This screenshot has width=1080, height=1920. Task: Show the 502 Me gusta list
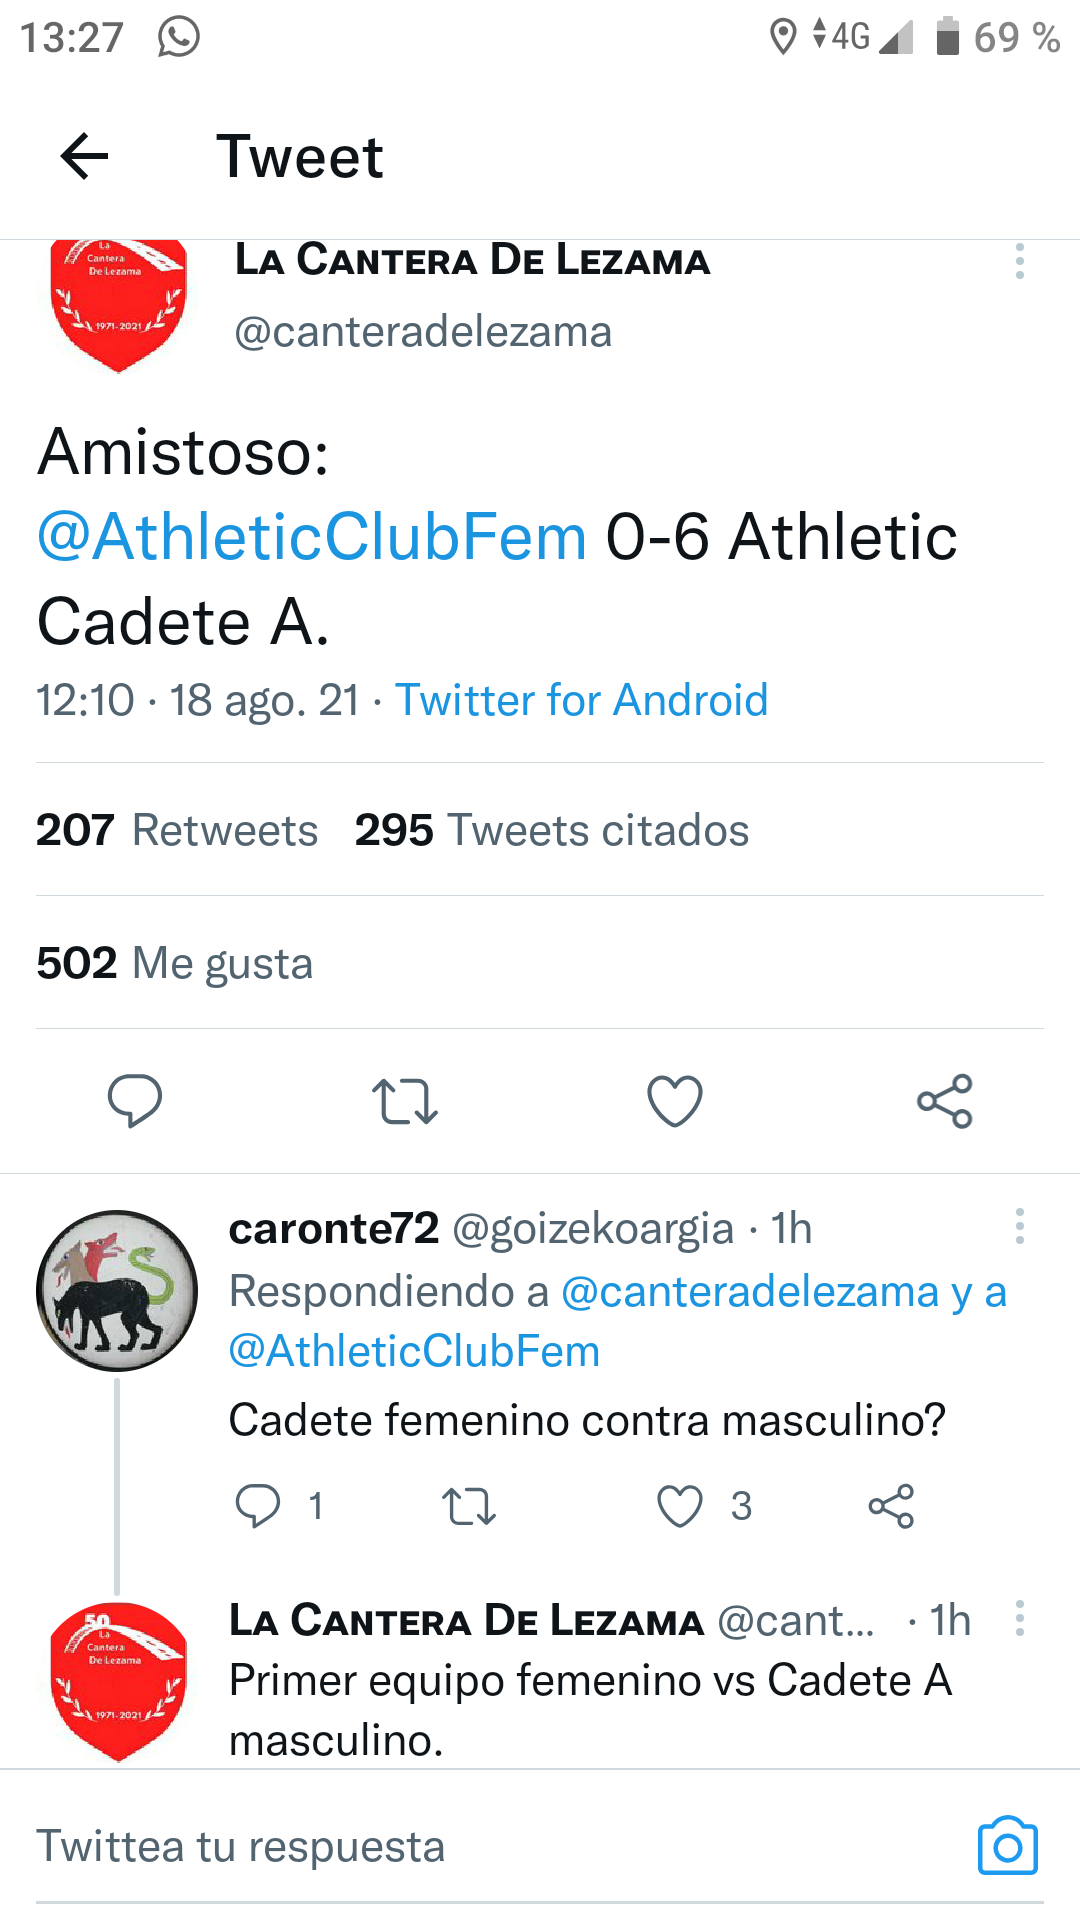click(175, 963)
